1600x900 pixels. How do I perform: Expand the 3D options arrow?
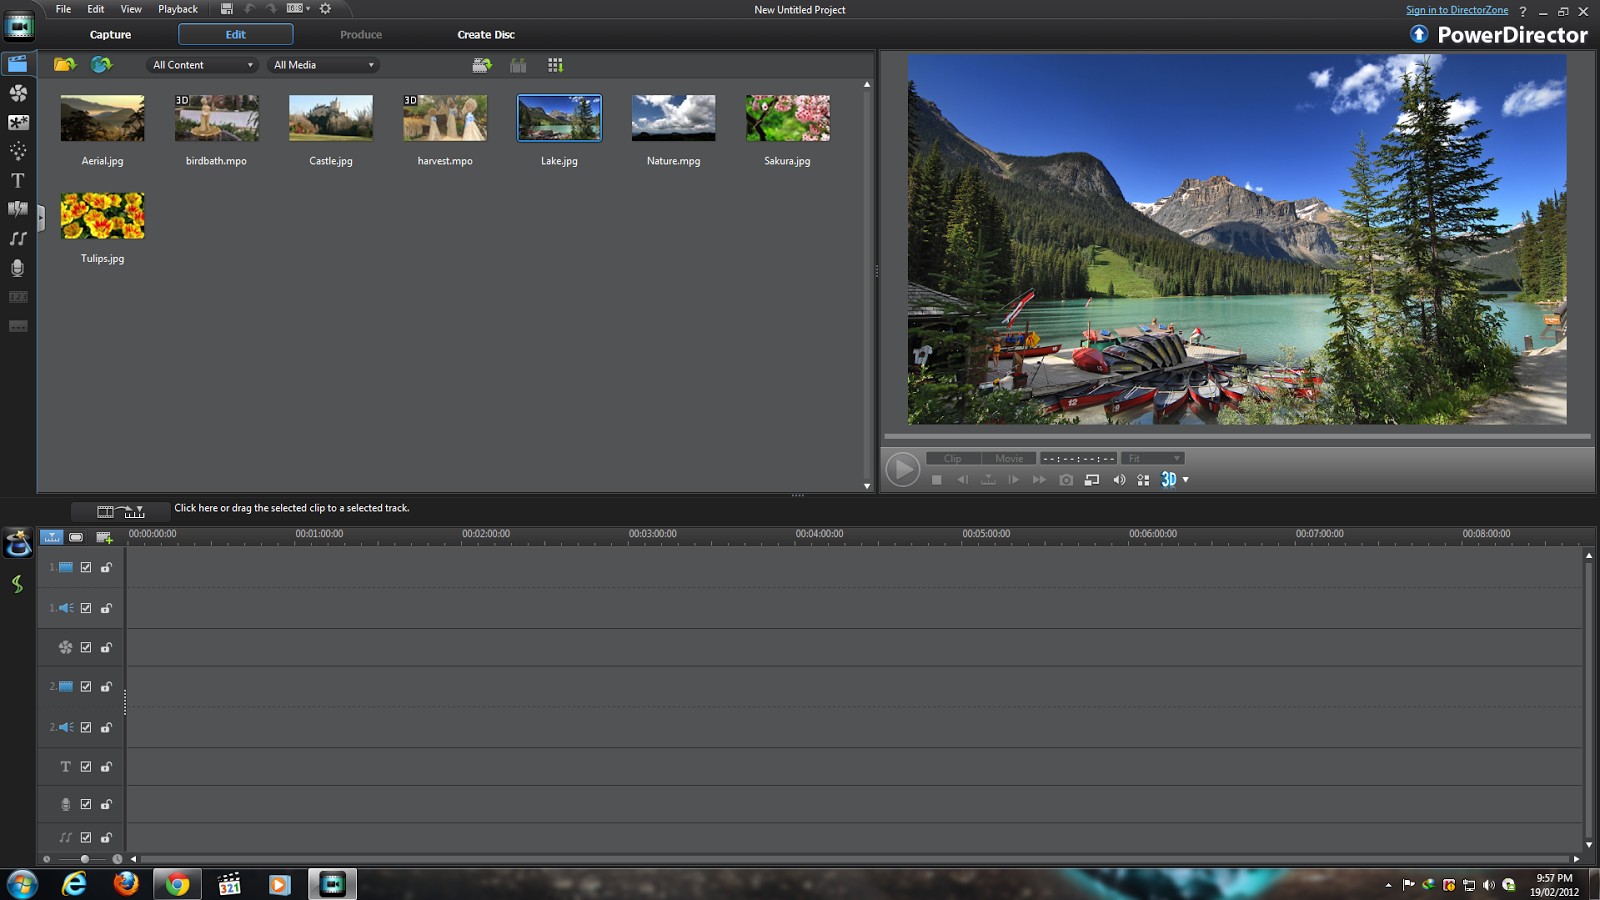(x=1186, y=480)
